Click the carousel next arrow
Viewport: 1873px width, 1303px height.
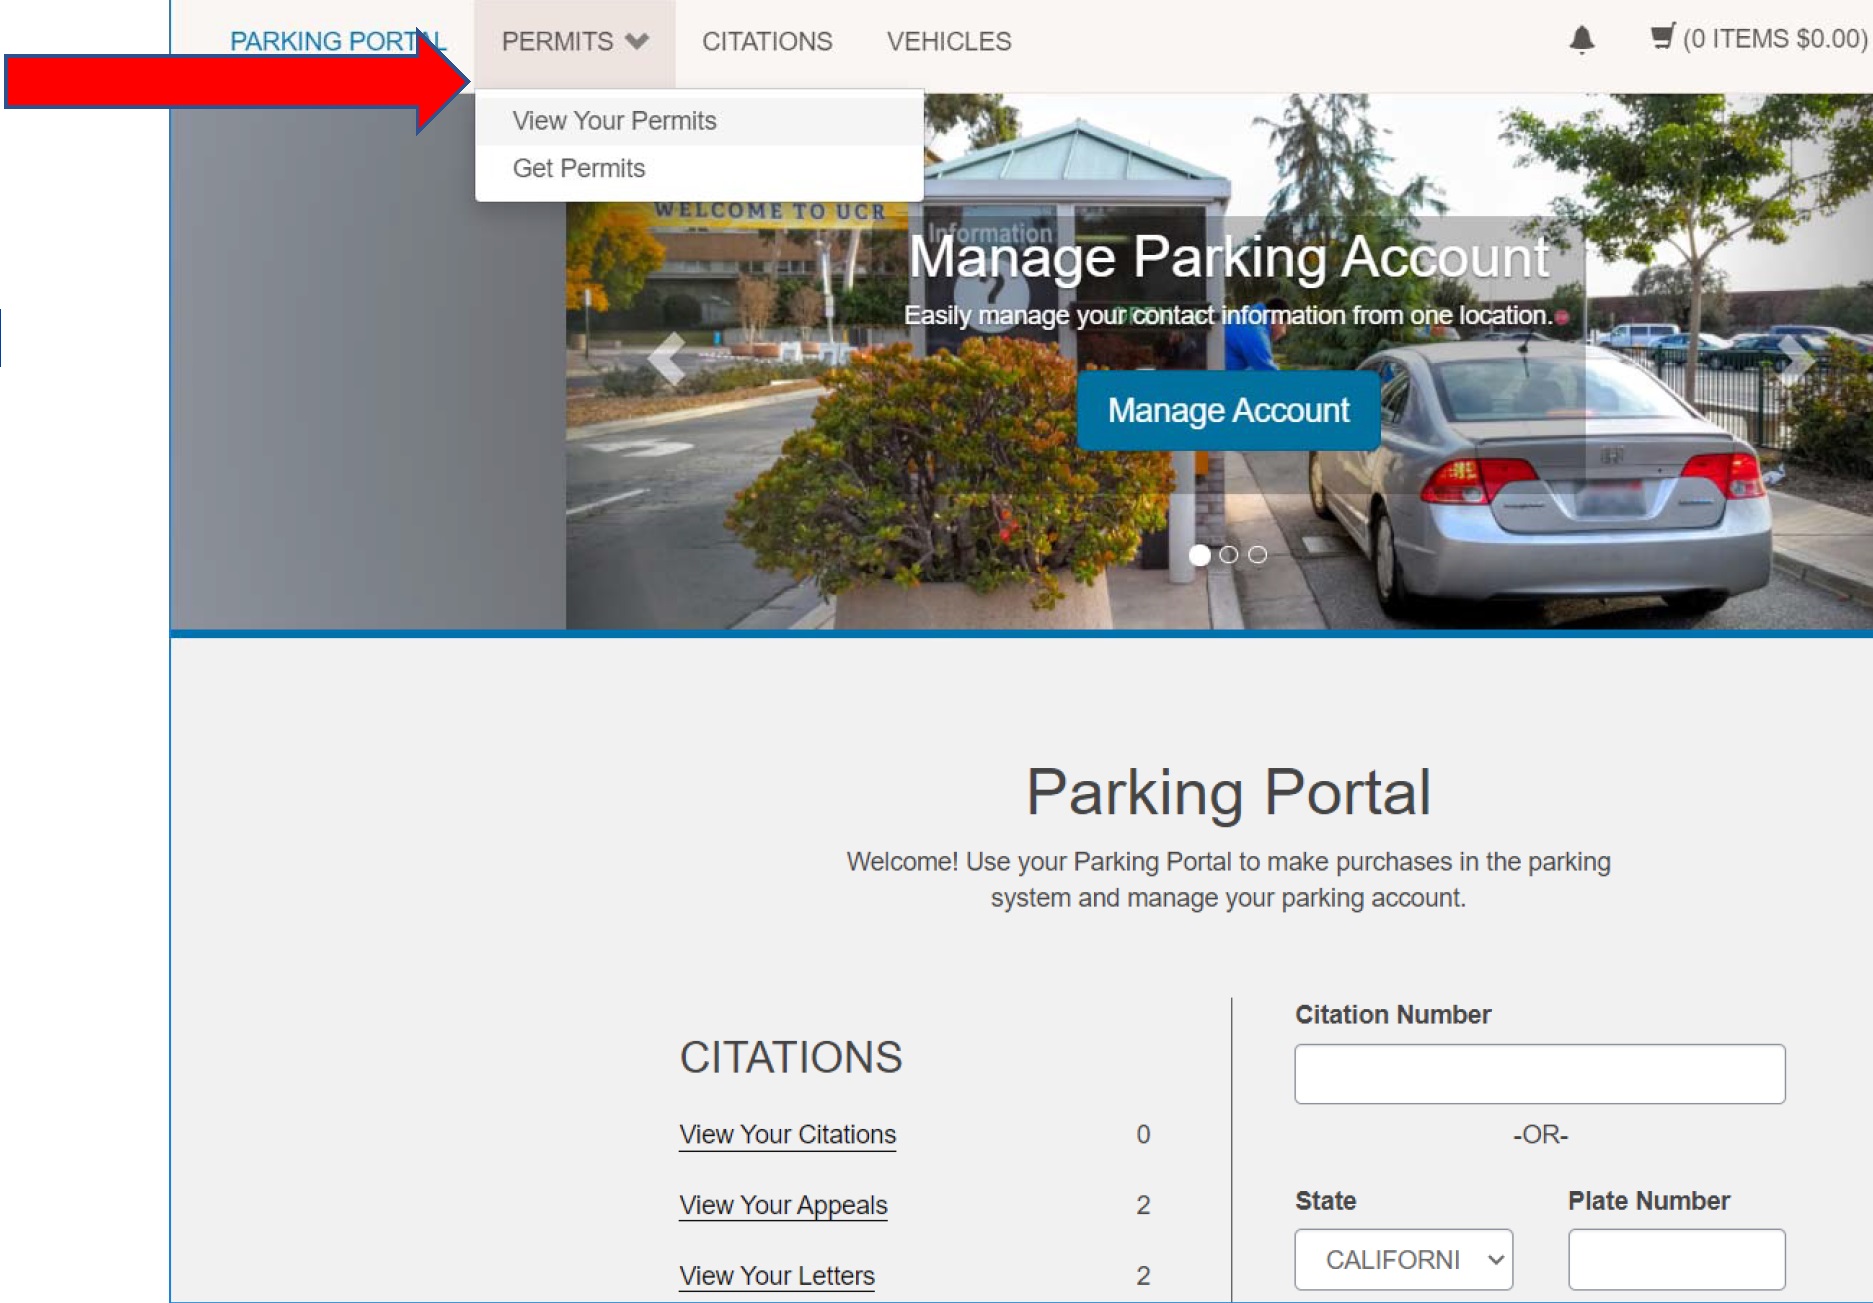click(1795, 360)
